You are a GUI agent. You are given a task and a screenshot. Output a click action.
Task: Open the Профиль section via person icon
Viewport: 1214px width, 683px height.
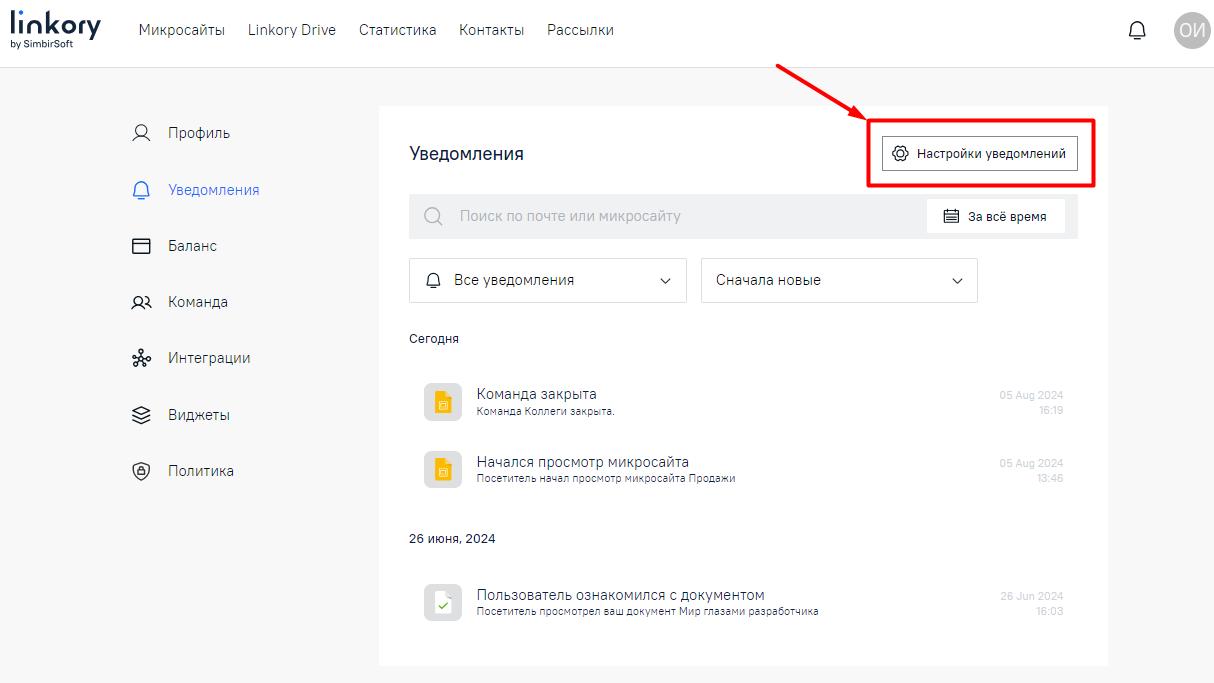click(x=139, y=131)
